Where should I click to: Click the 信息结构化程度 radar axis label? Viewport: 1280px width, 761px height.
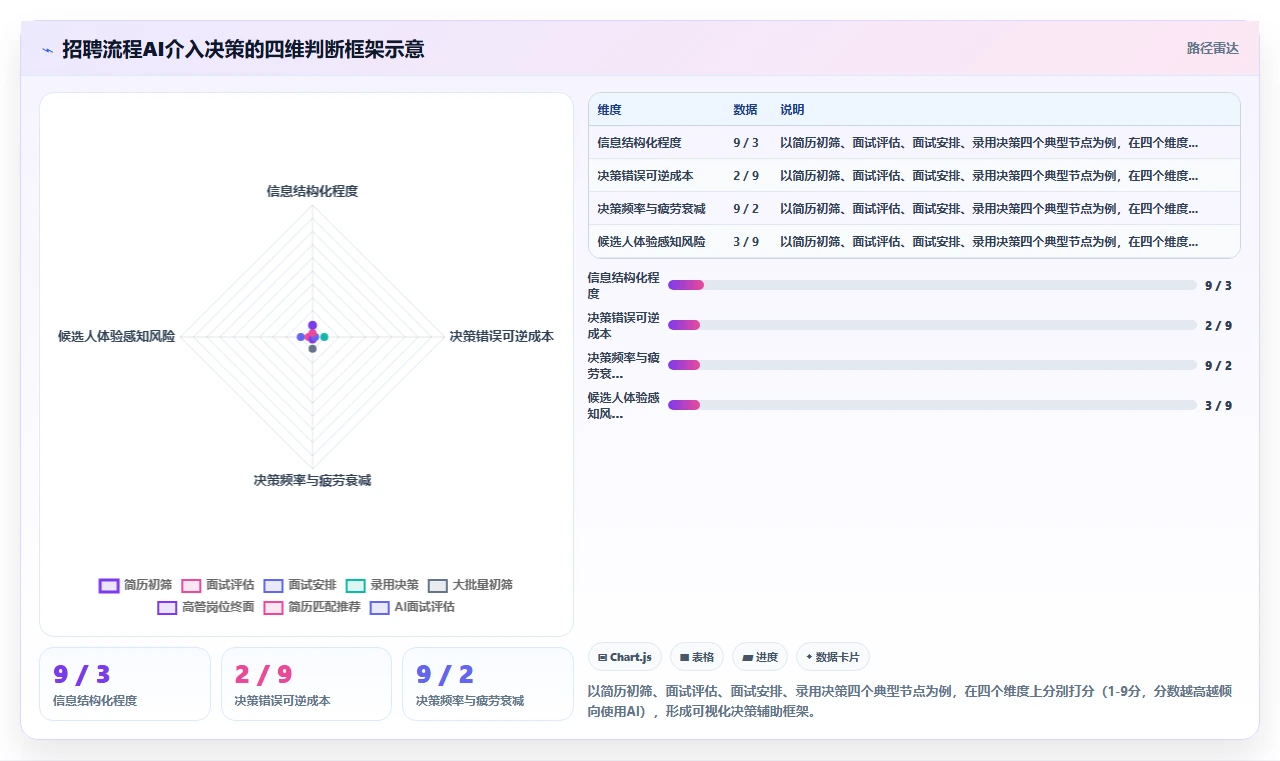click(x=312, y=191)
